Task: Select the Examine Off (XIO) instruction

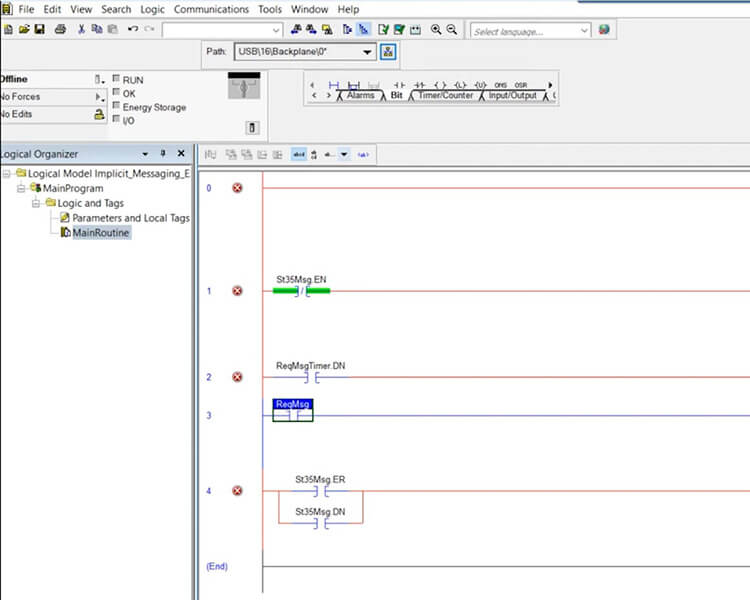Action: click(419, 85)
